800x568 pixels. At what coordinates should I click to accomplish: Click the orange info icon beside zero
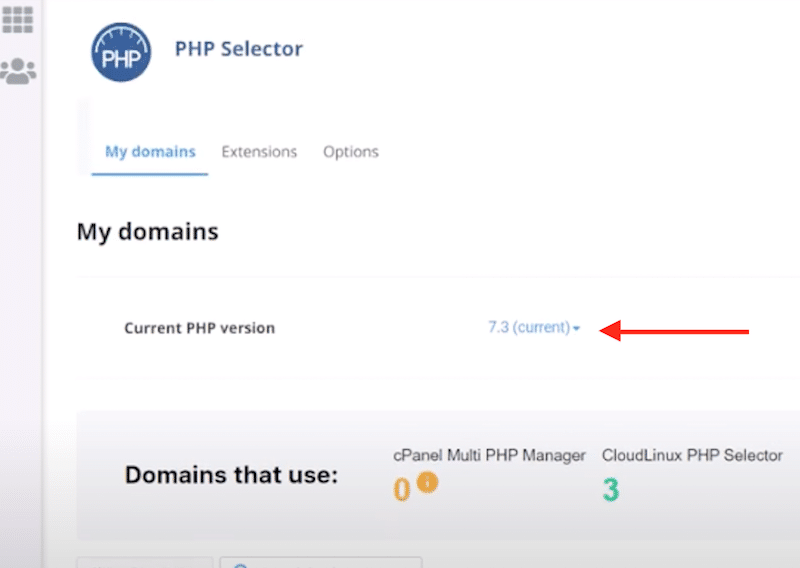[x=427, y=483]
